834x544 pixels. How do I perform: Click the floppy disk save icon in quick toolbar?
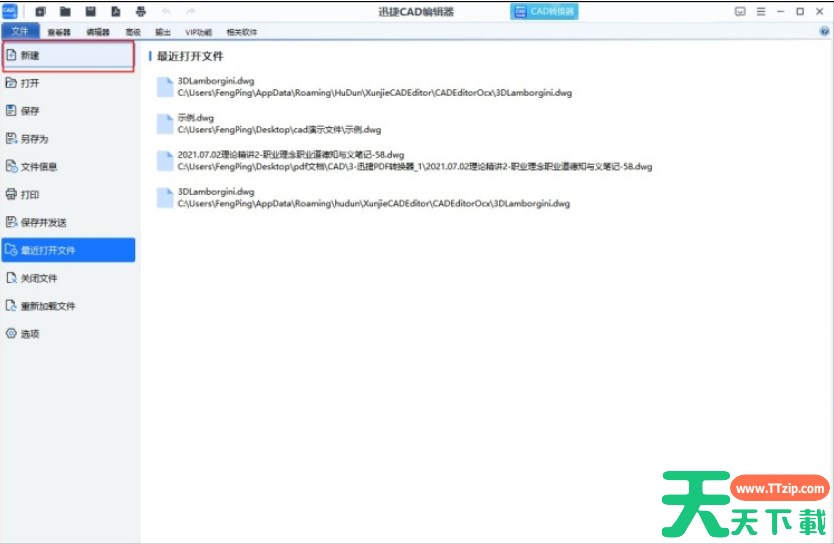[x=90, y=11]
